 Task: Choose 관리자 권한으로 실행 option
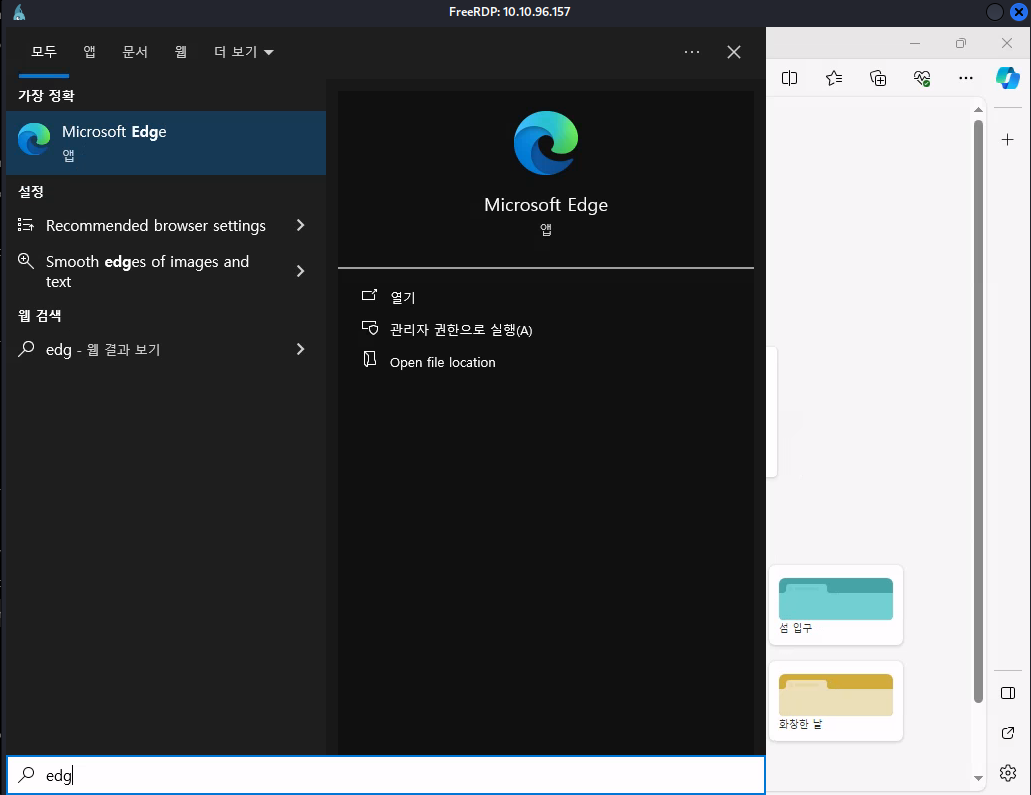click(460, 330)
